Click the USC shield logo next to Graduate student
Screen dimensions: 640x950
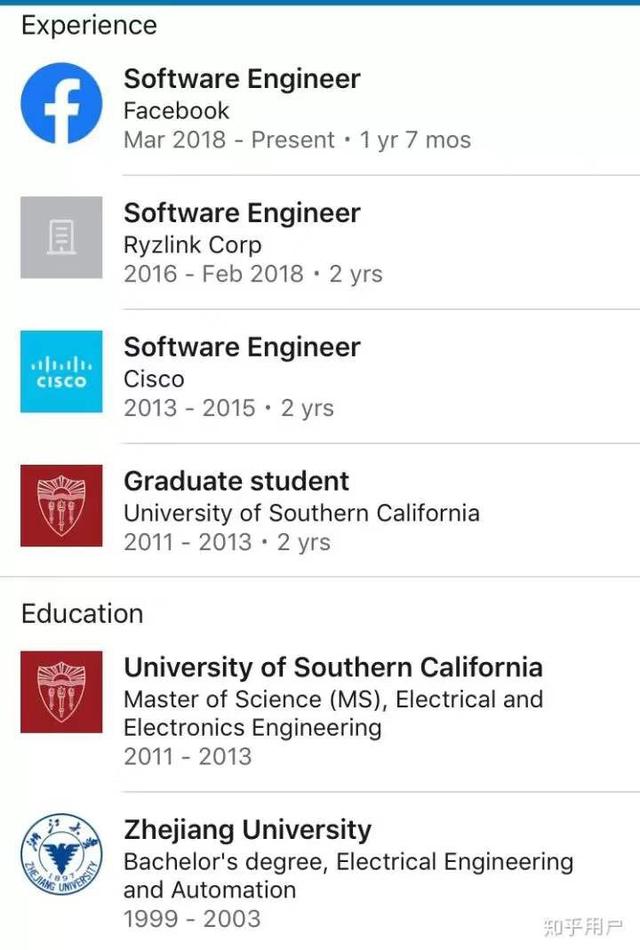(61, 506)
